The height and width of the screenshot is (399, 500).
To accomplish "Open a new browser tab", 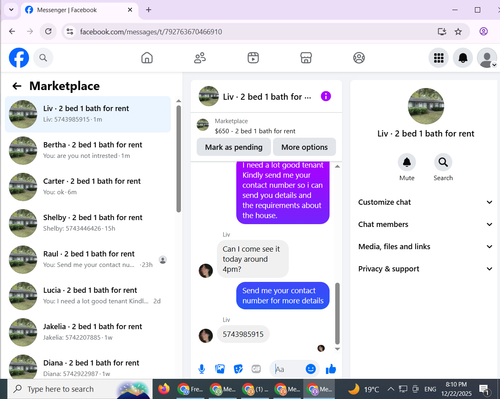I will click(149, 10).
